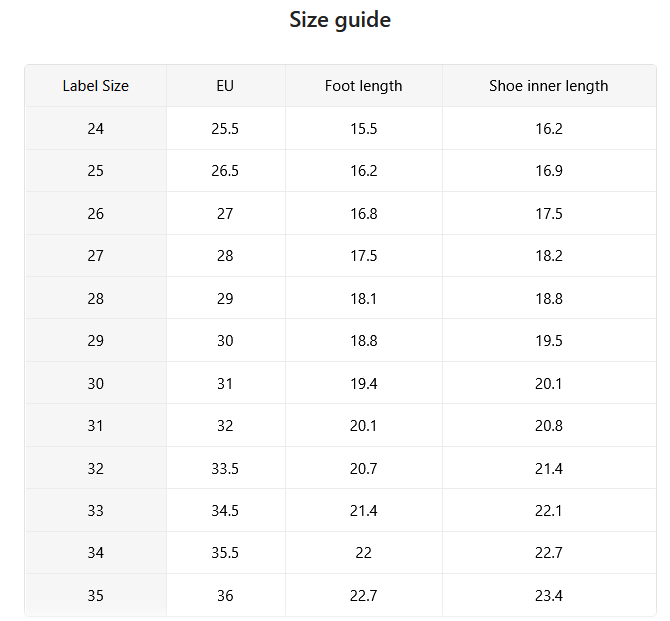Click the Shoe inner length header
Viewport: 670px width, 621px height.
pos(549,86)
